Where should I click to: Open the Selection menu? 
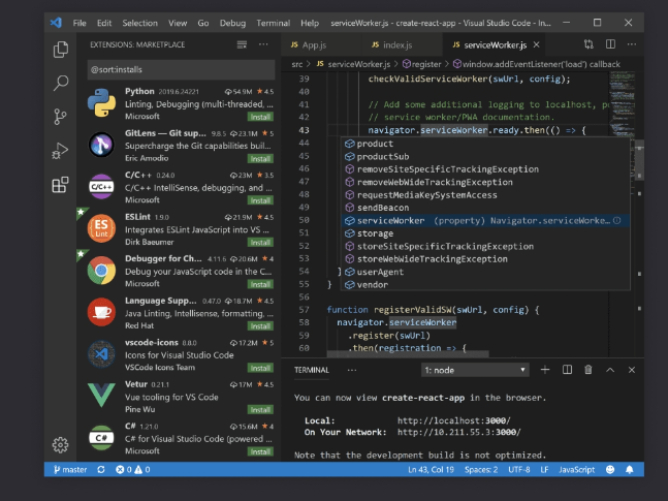(x=140, y=23)
